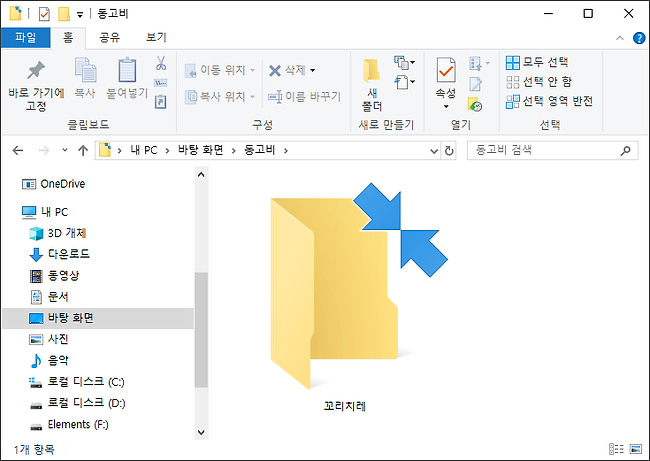Switch to the 공유 ribbon tab
The image size is (650, 461).
[x=109, y=38]
